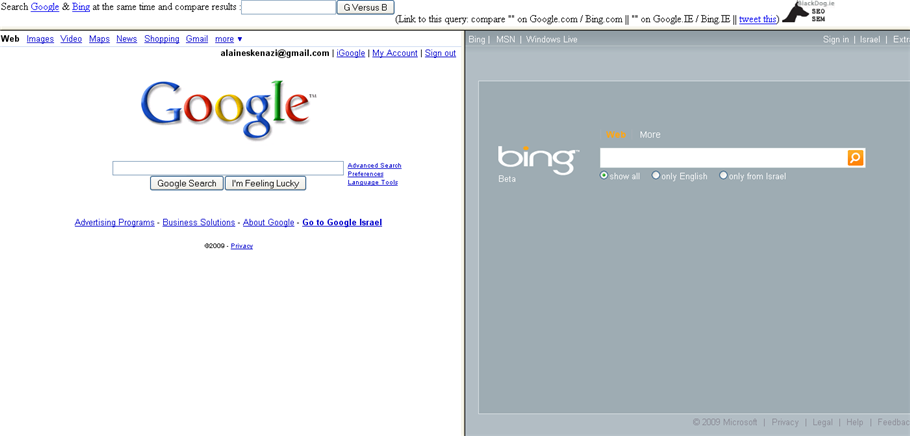Screen dimensions: 910x436
Task: Focus the Bing search text box
Action: 724,158
